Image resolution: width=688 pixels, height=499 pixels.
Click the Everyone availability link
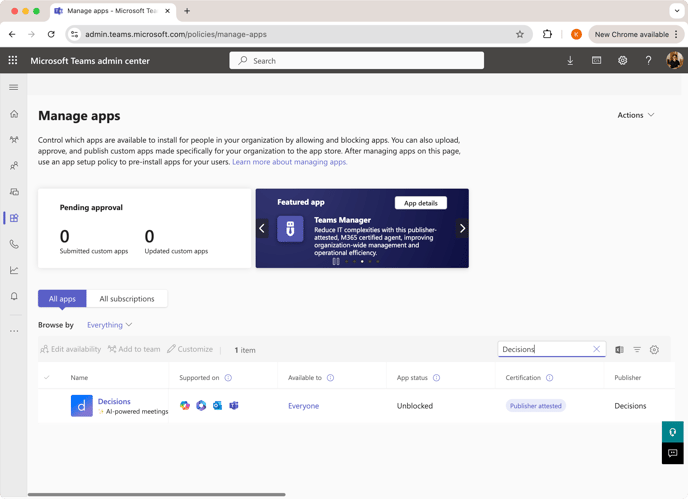tap(303, 406)
